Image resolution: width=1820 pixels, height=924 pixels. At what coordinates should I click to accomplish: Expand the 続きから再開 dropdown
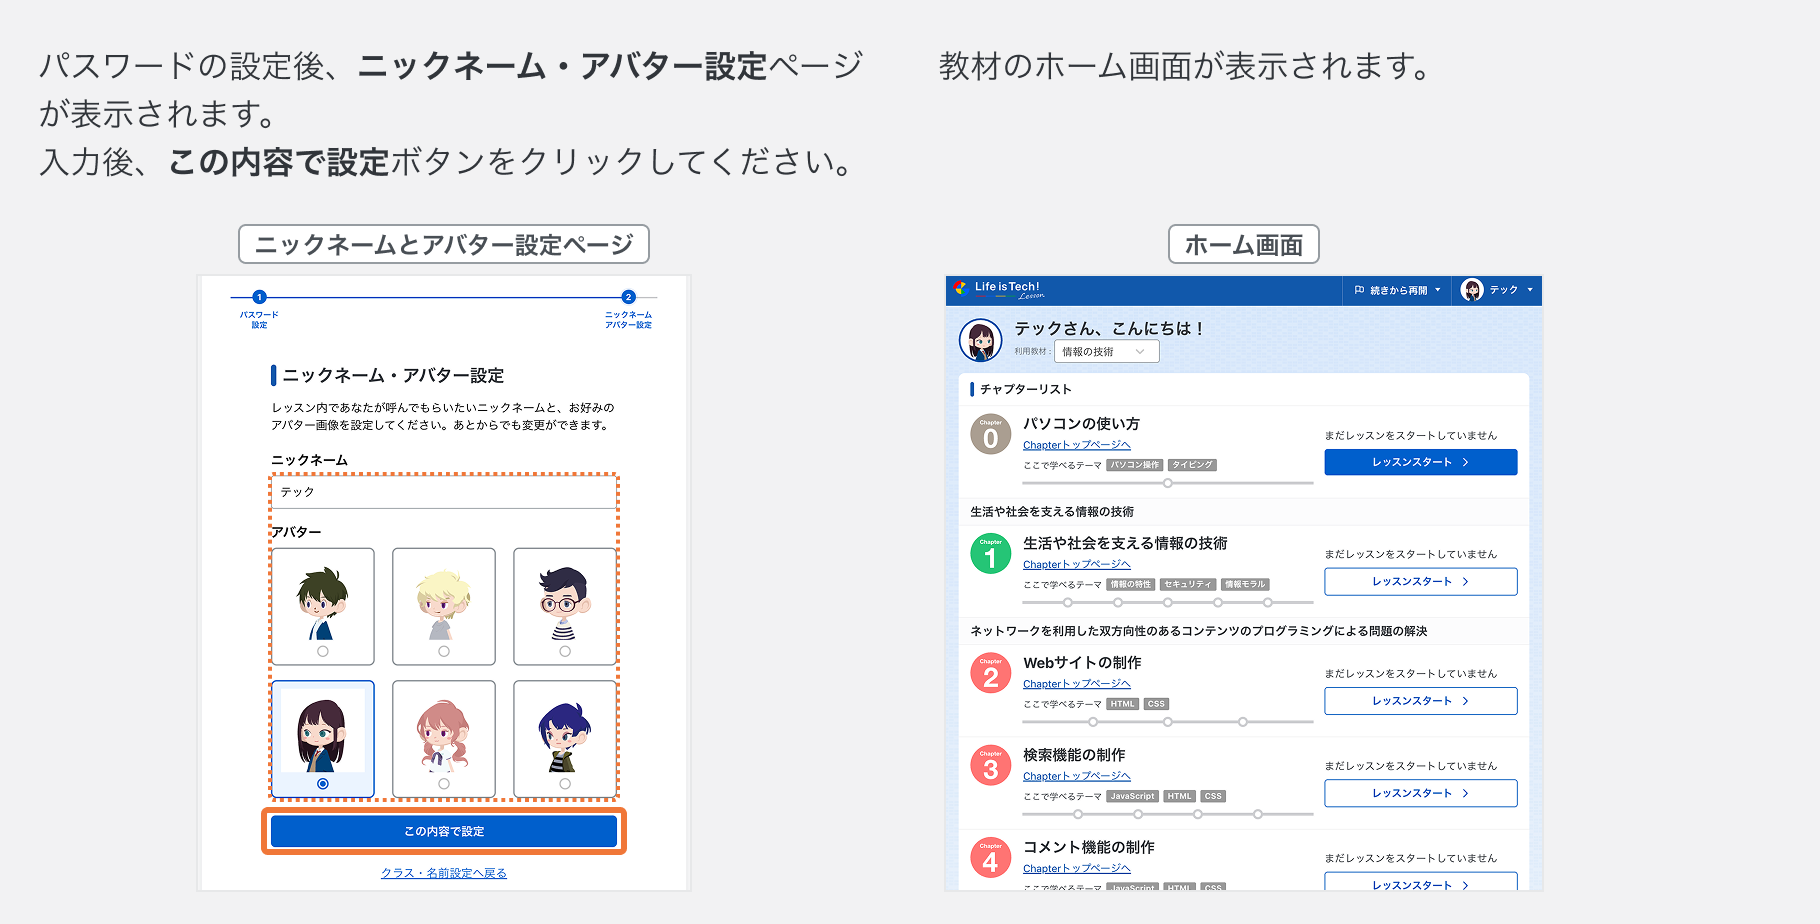tap(1438, 291)
